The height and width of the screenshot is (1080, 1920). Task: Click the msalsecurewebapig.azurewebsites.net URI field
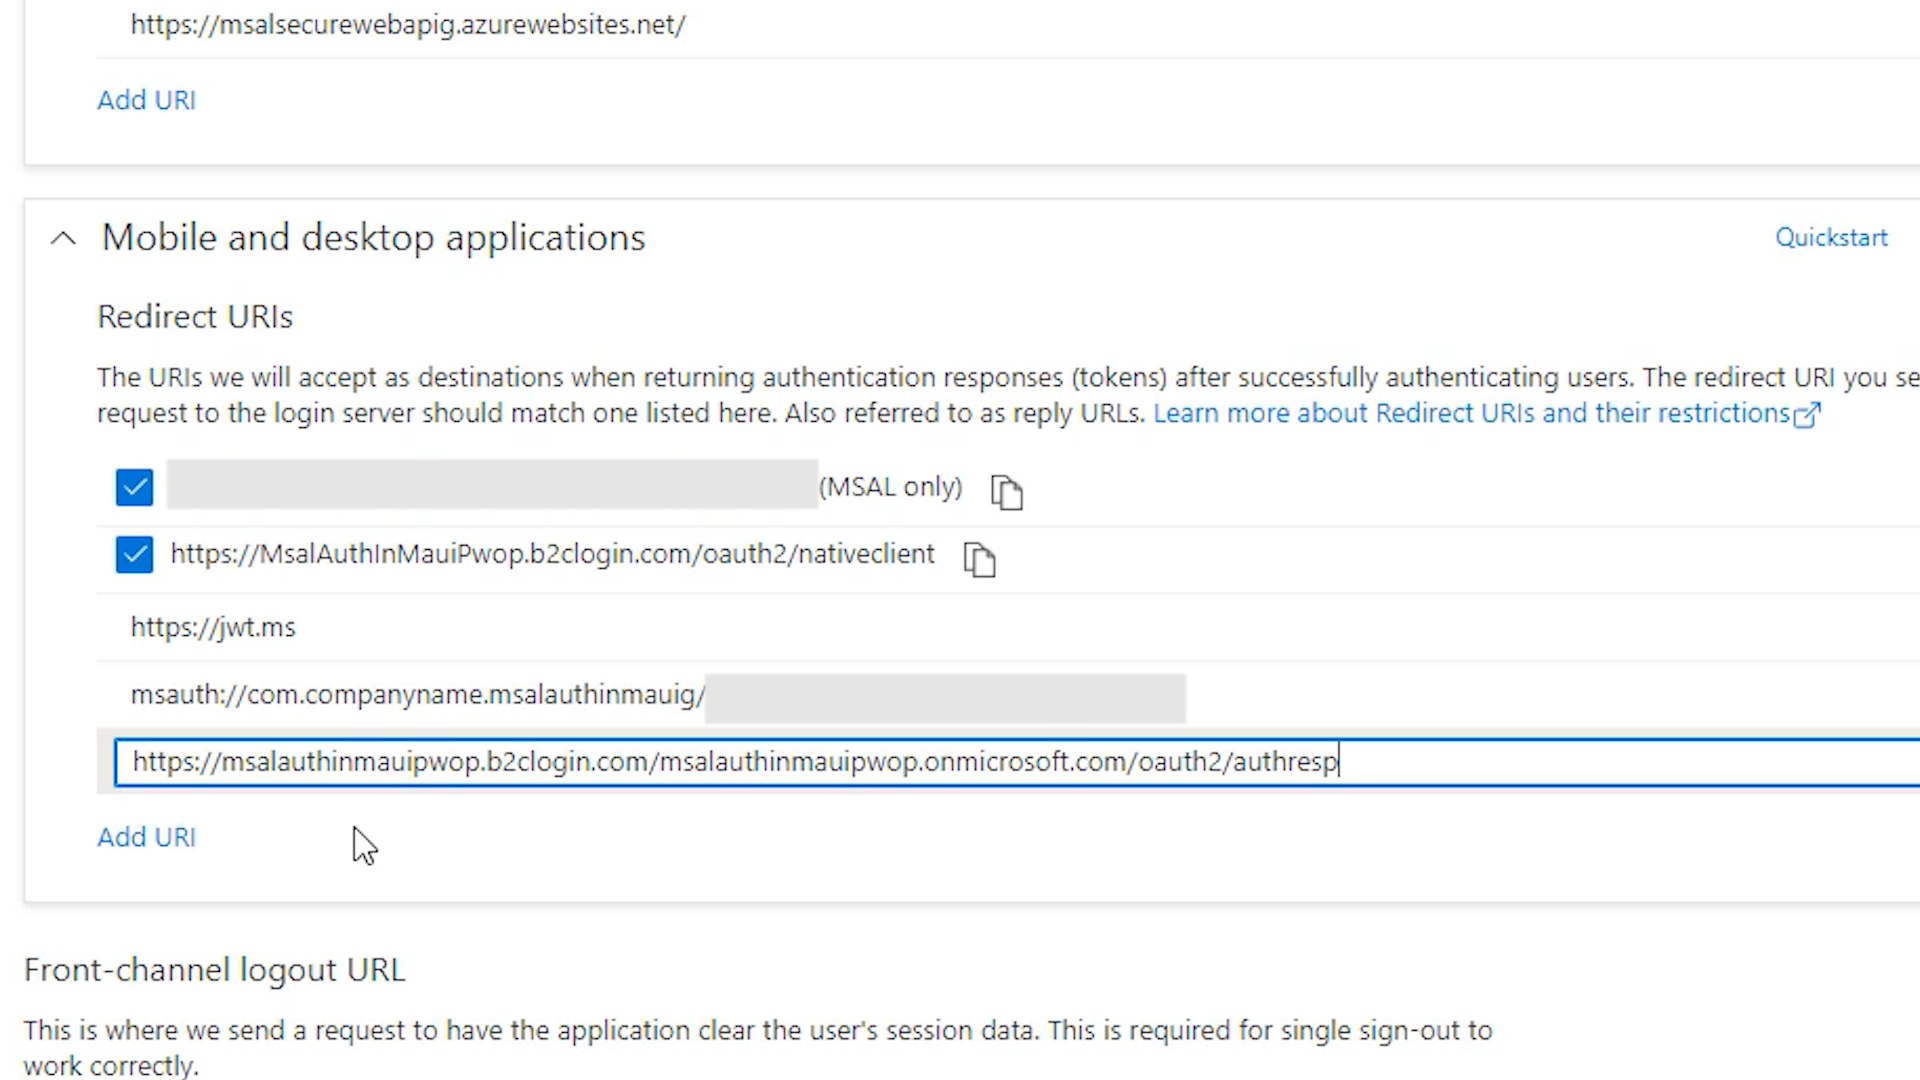(408, 25)
